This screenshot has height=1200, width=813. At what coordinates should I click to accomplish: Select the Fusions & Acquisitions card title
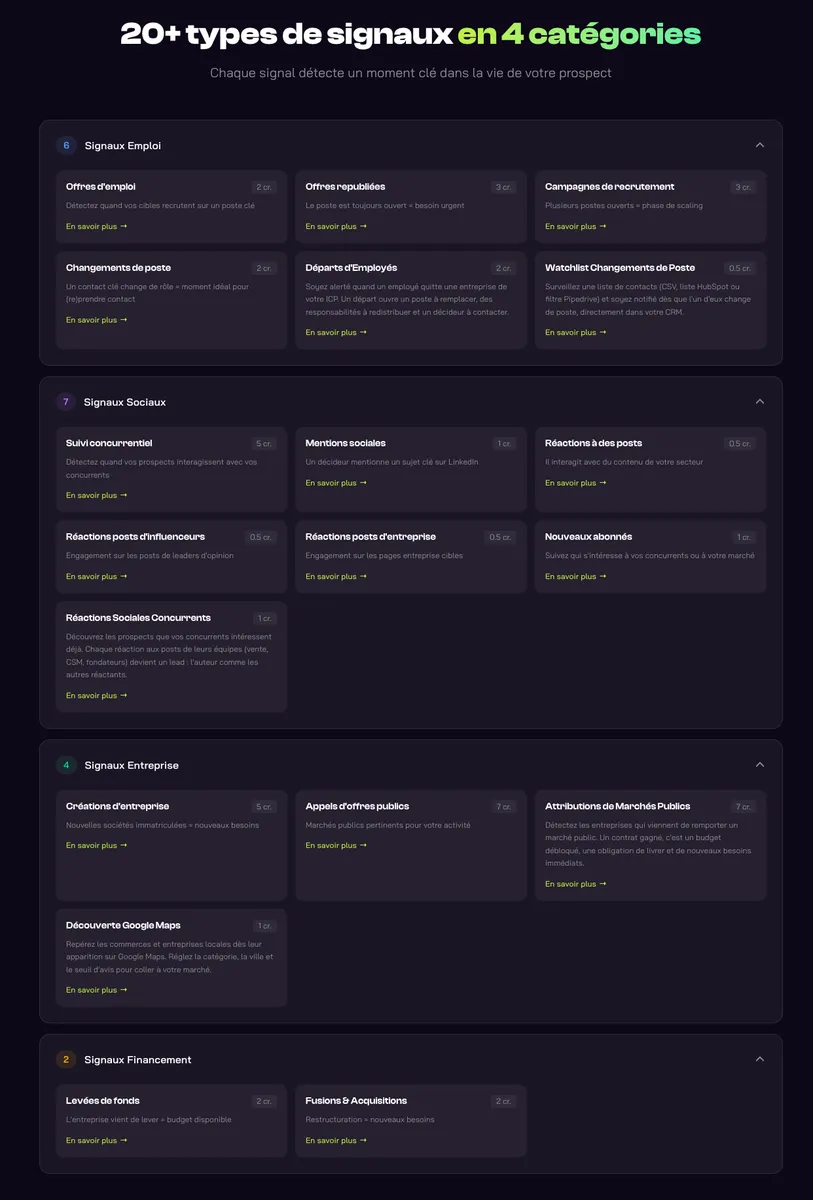coord(356,1101)
